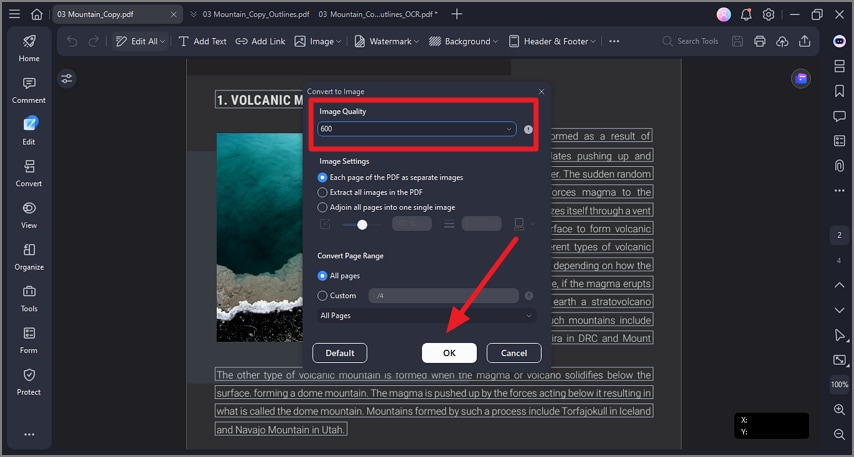Open the bookmarks panel icon
The height and width of the screenshot is (457, 854).
839,91
